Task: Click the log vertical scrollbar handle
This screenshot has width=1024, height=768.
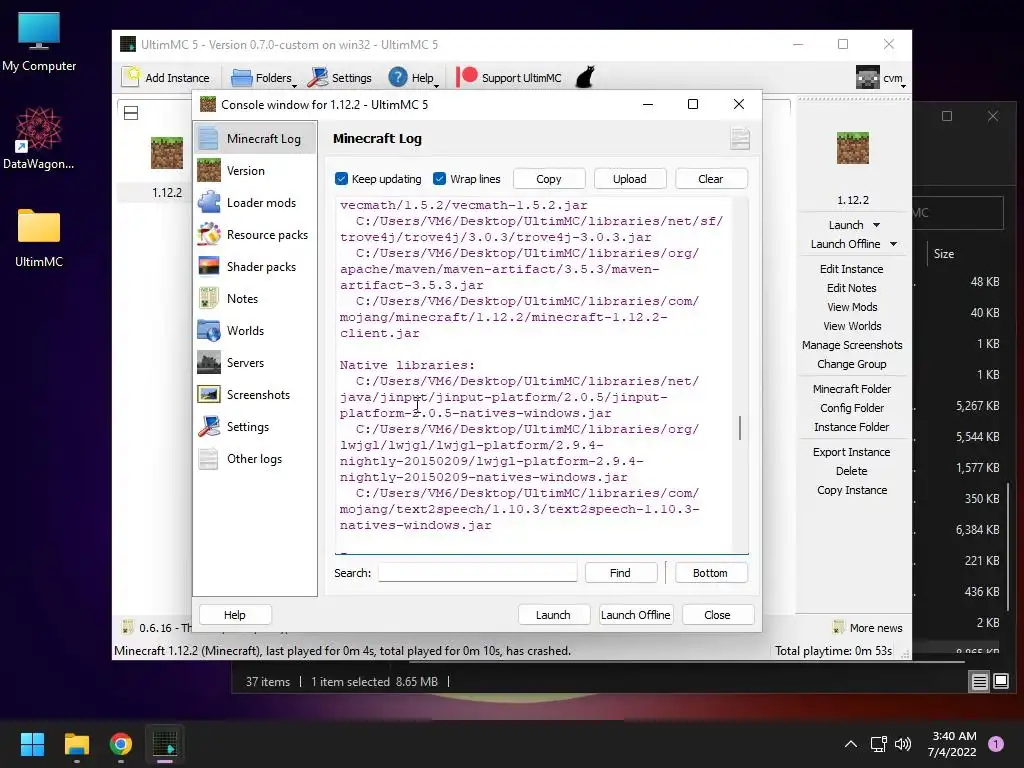Action: coord(739,428)
